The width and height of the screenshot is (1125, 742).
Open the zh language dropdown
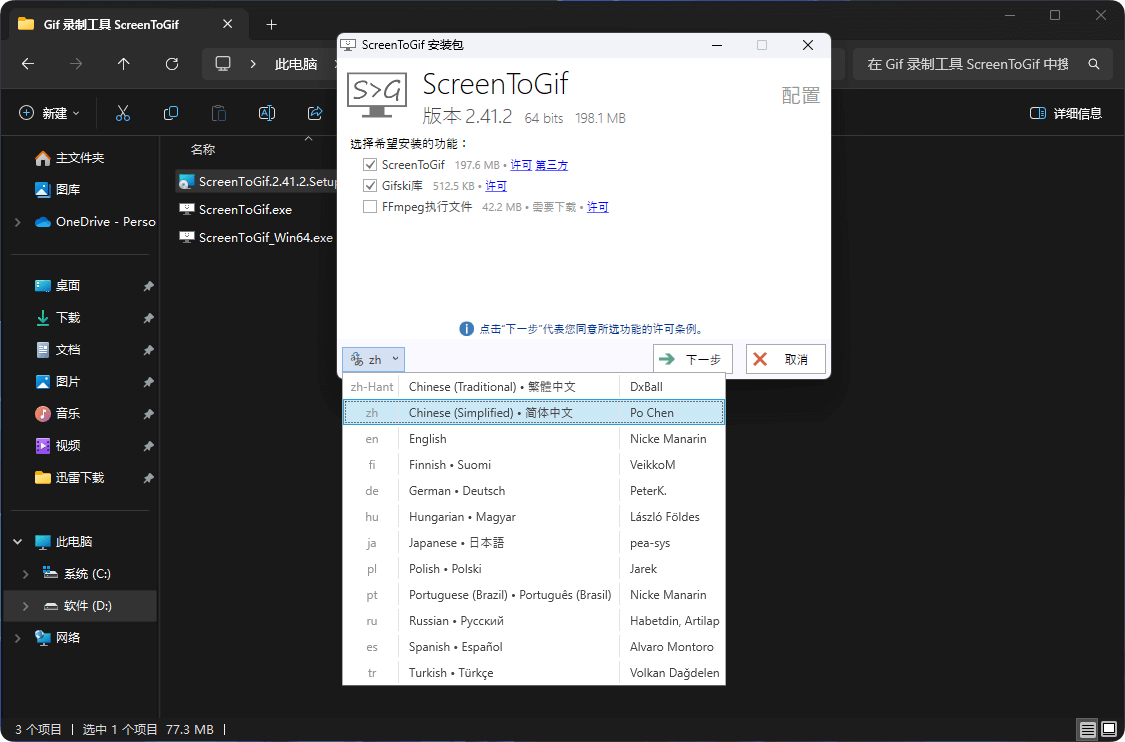(x=374, y=360)
